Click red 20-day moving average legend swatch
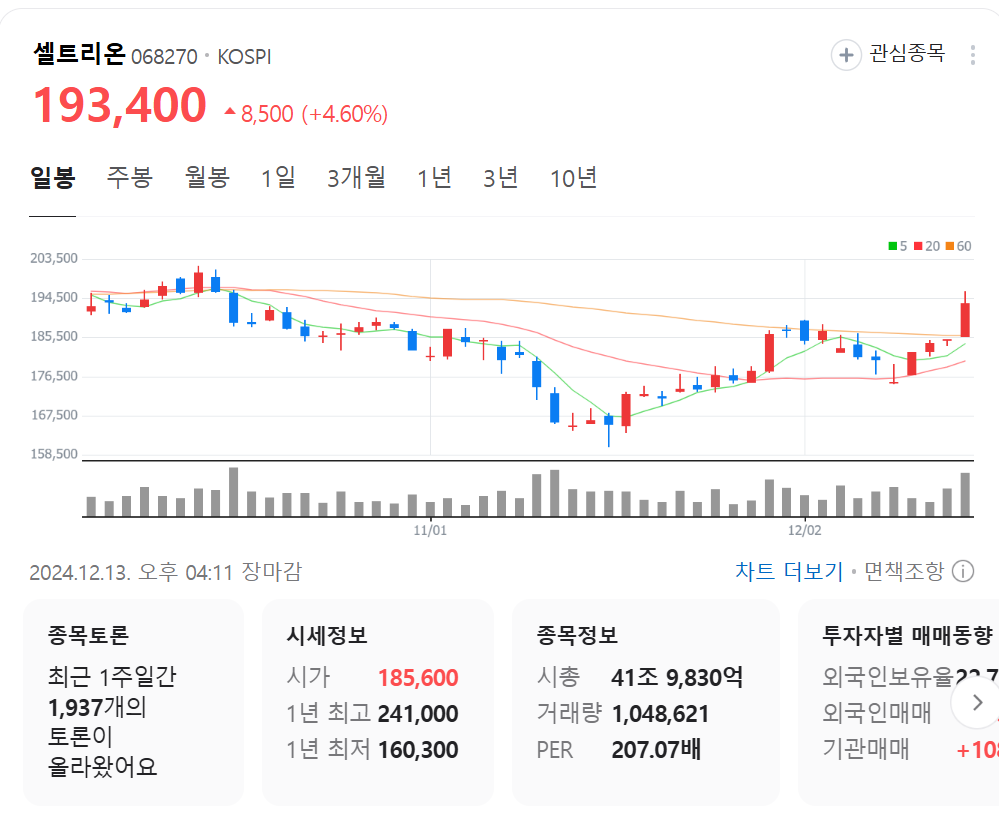This screenshot has height=815, width=999. (x=918, y=246)
